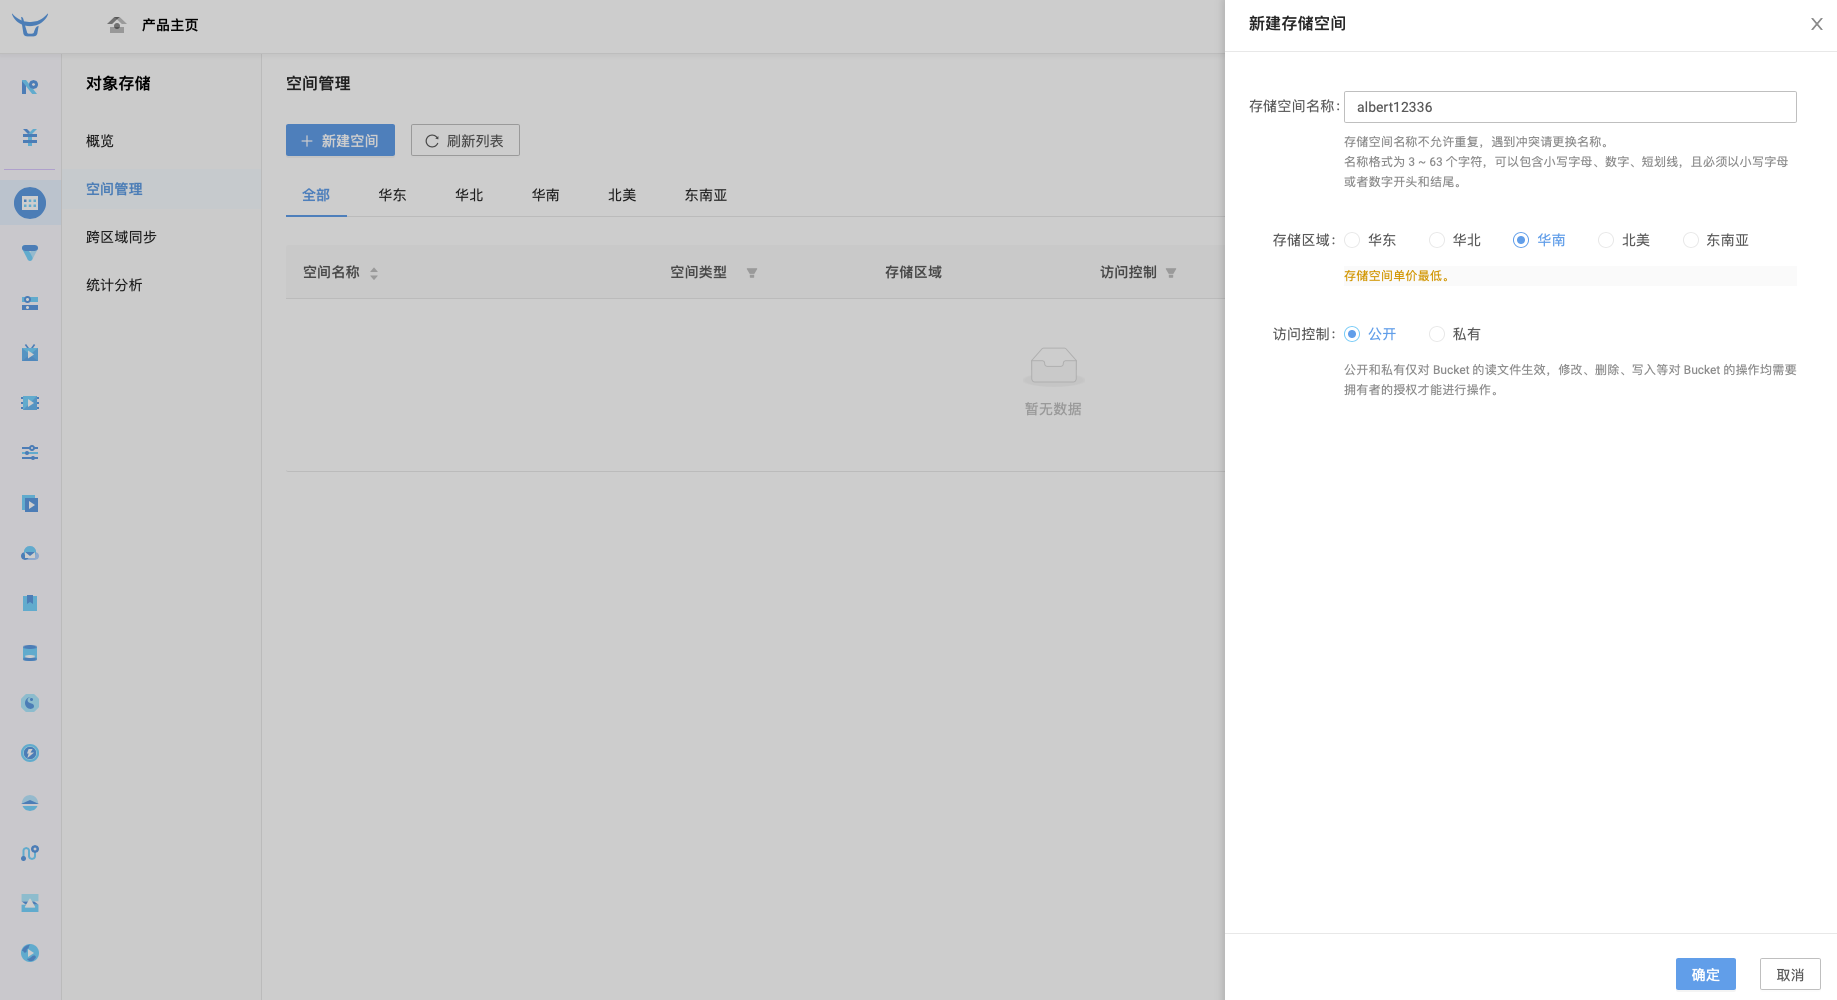Click the sliders settings icon in the sidebar
This screenshot has height=1000, width=1837.
click(x=29, y=452)
